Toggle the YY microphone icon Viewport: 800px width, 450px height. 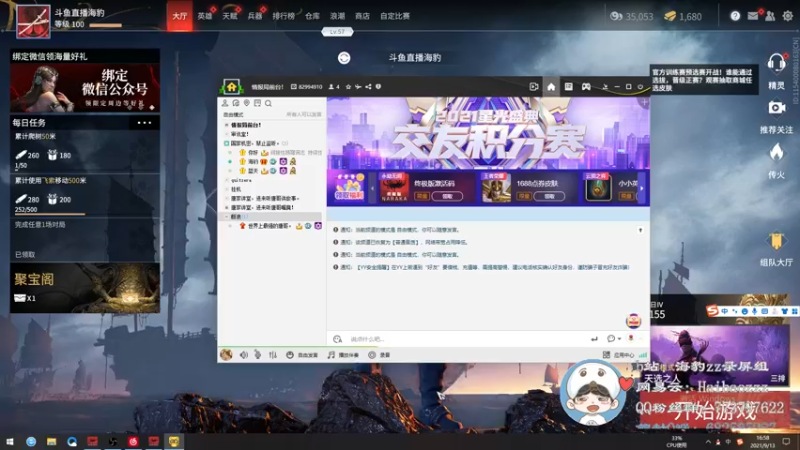click(258, 355)
